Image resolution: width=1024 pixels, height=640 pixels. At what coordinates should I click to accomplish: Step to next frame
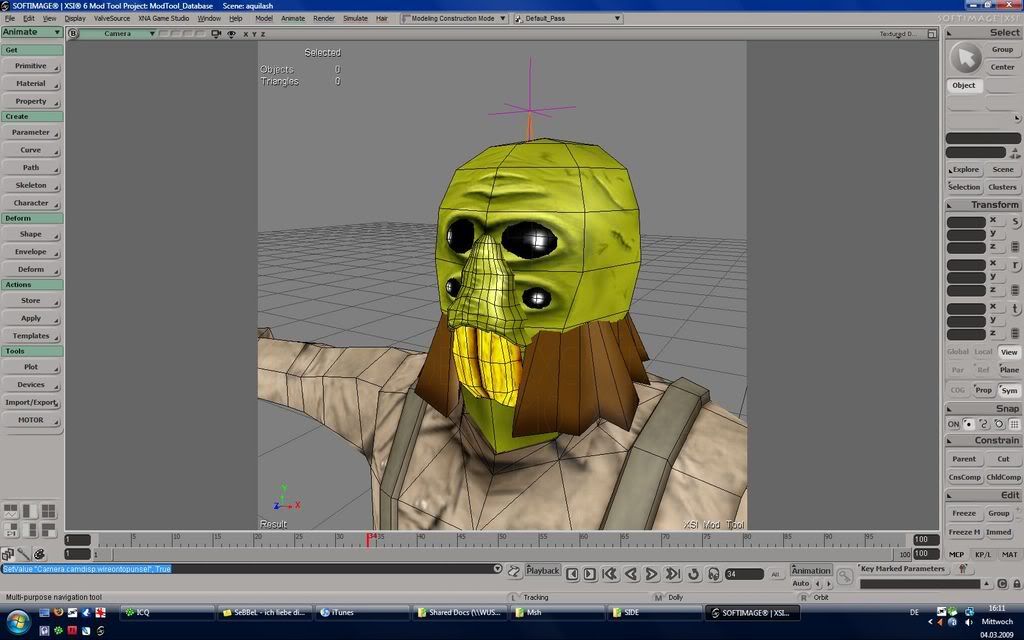[x=590, y=574]
